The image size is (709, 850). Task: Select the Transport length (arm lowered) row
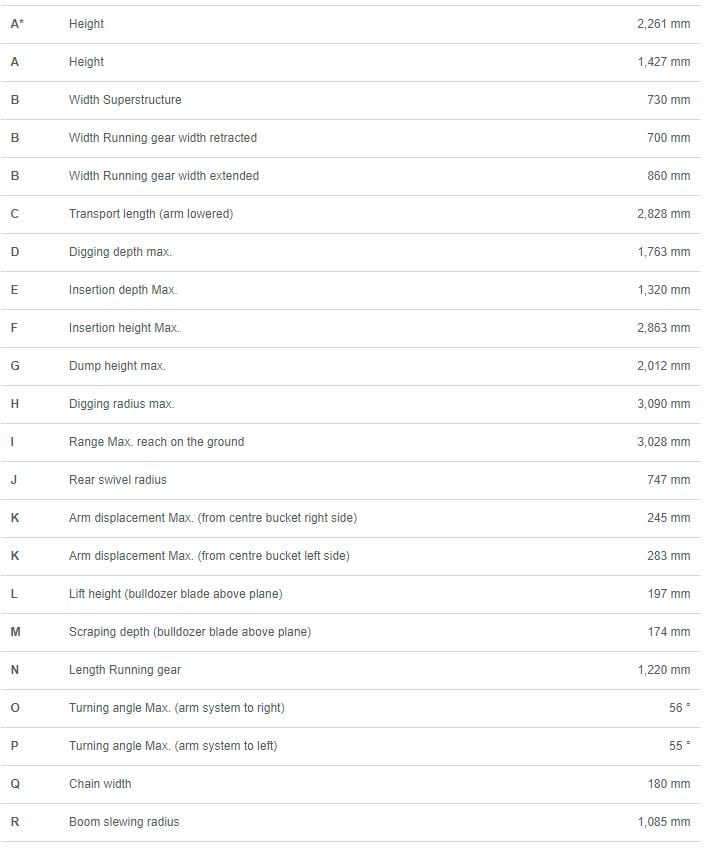point(351,214)
